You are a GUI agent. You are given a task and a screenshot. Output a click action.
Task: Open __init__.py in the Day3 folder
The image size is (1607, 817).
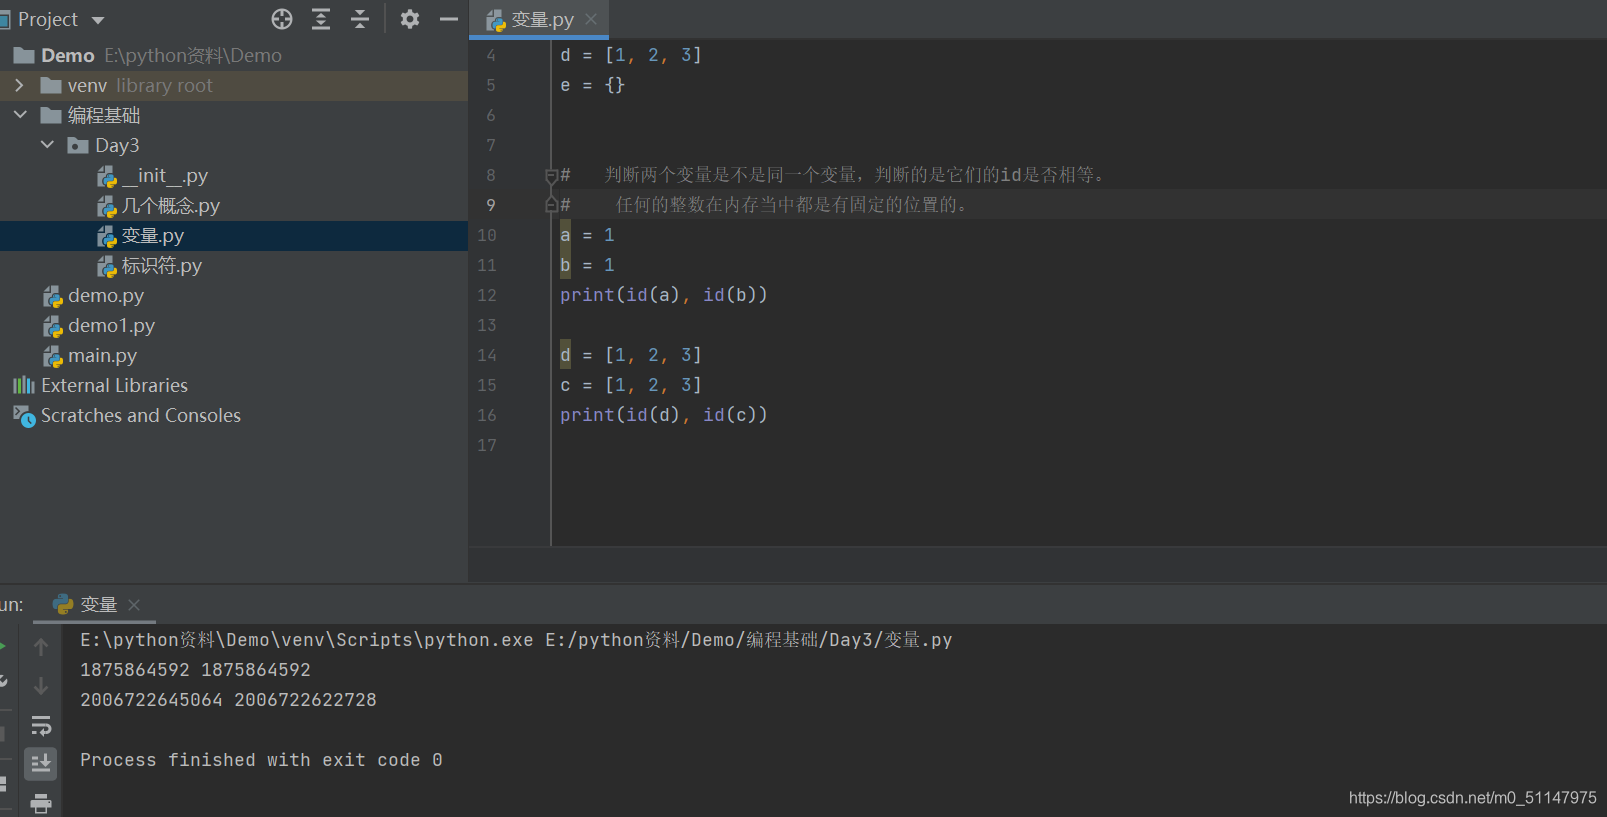click(164, 176)
